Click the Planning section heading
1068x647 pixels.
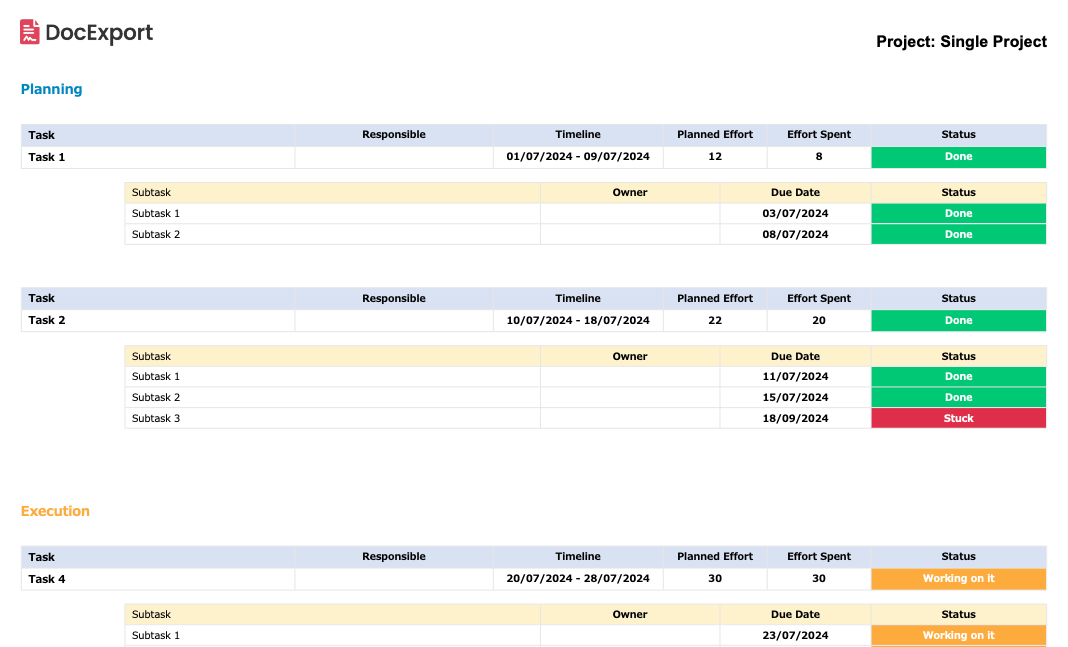click(52, 89)
